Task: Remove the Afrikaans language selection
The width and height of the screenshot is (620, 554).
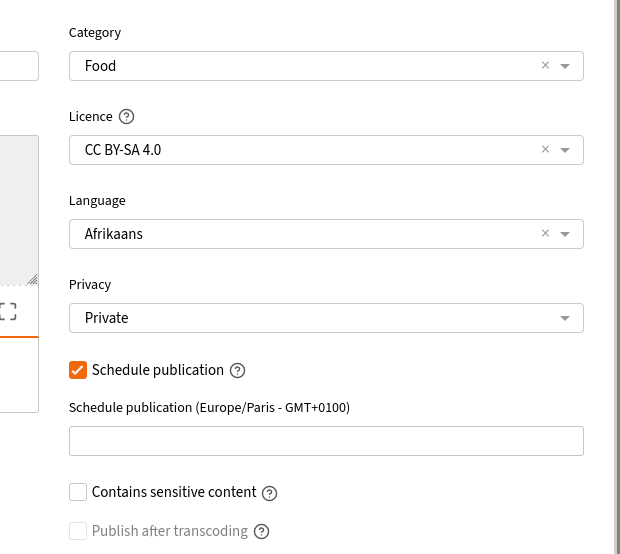Action: (545, 234)
